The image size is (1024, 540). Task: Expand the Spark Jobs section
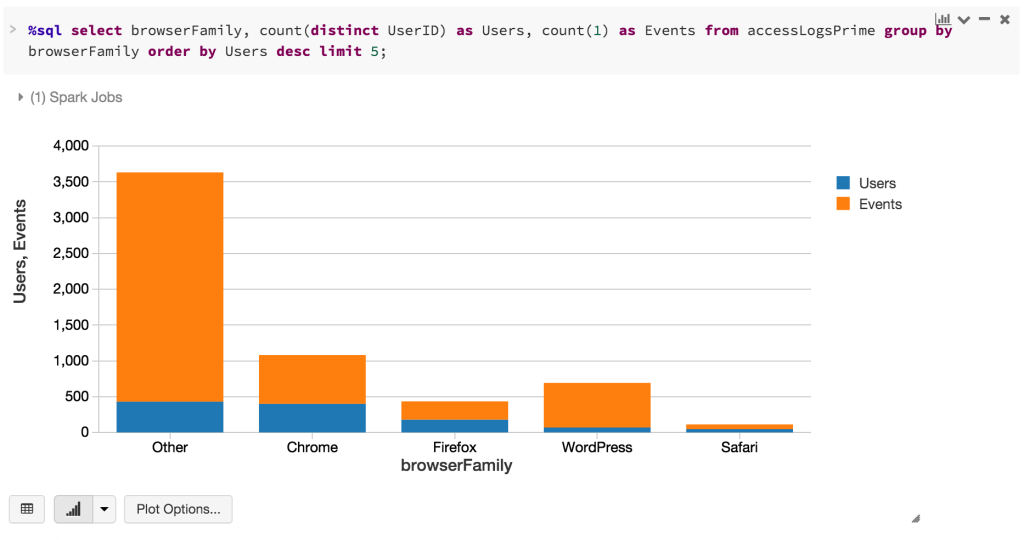[70, 97]
